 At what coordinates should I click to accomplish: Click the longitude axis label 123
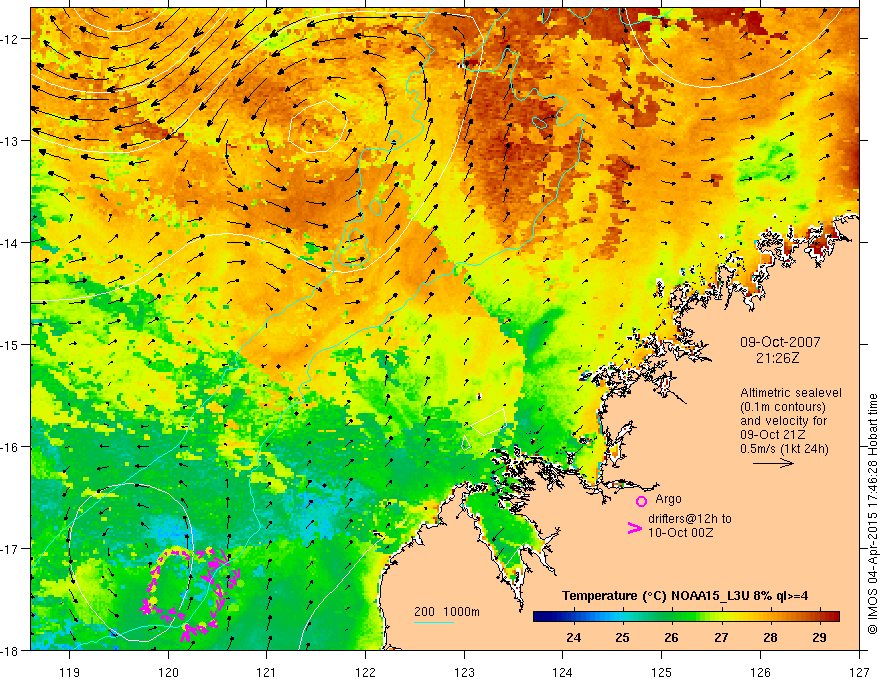[x=464, y=672]
